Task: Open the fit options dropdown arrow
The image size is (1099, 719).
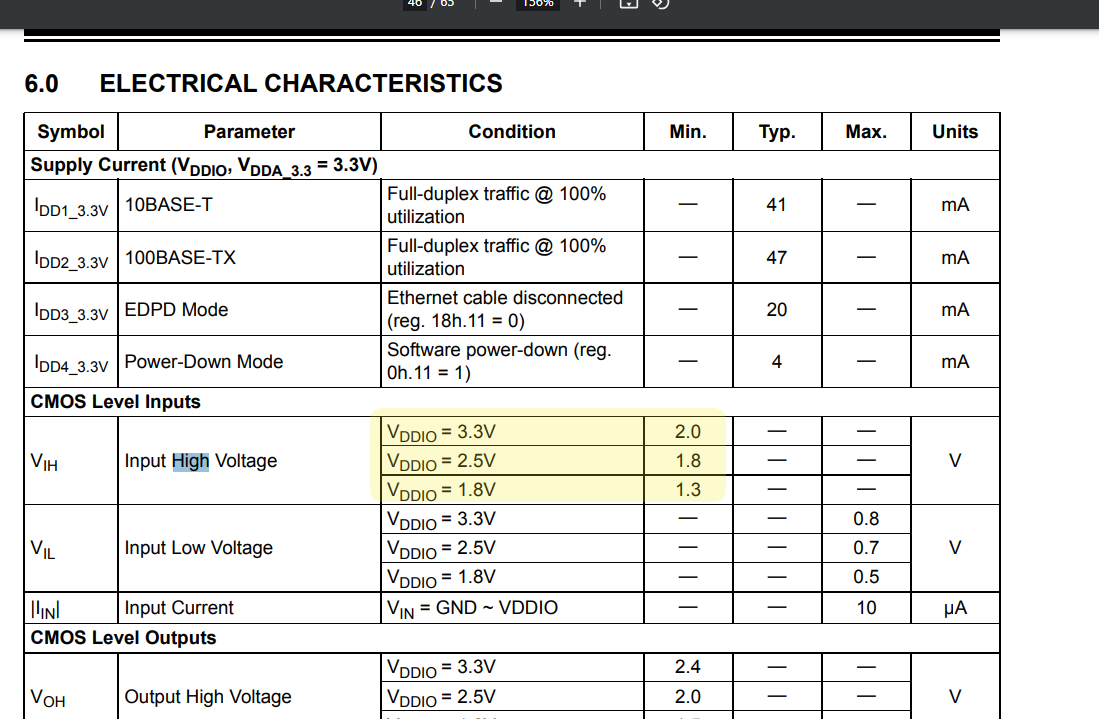Action: coord(630,7)
